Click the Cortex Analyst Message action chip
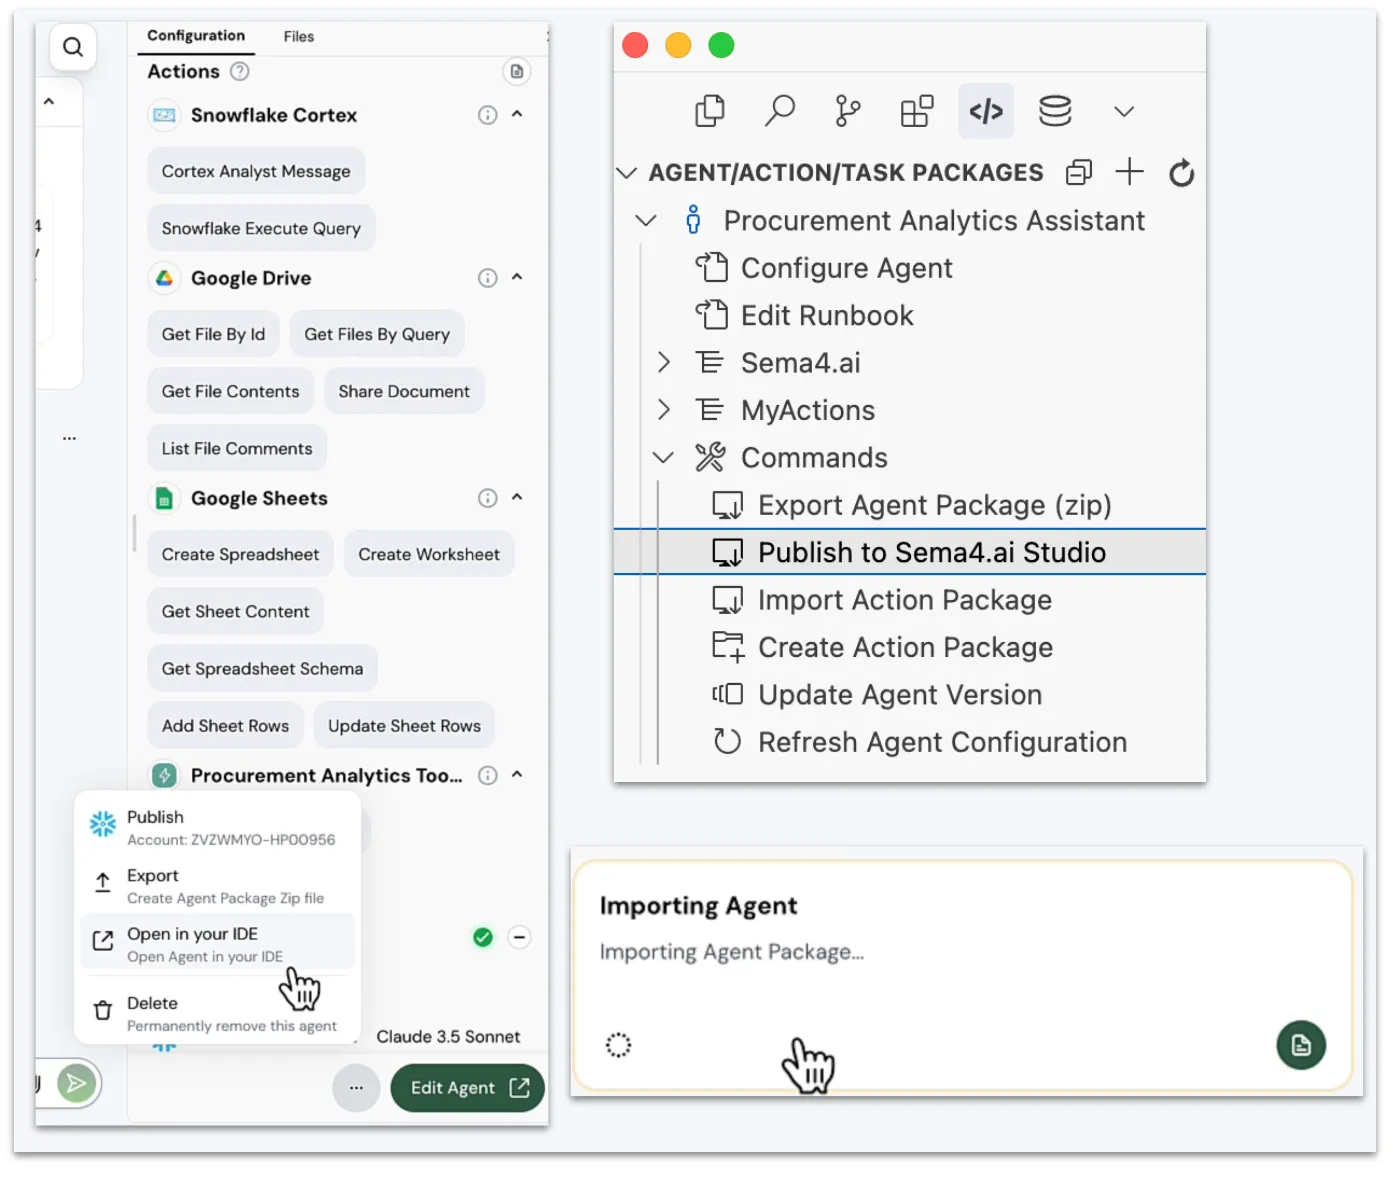This screenshot has height=1178, width=1394. click(x=256, y=171)
